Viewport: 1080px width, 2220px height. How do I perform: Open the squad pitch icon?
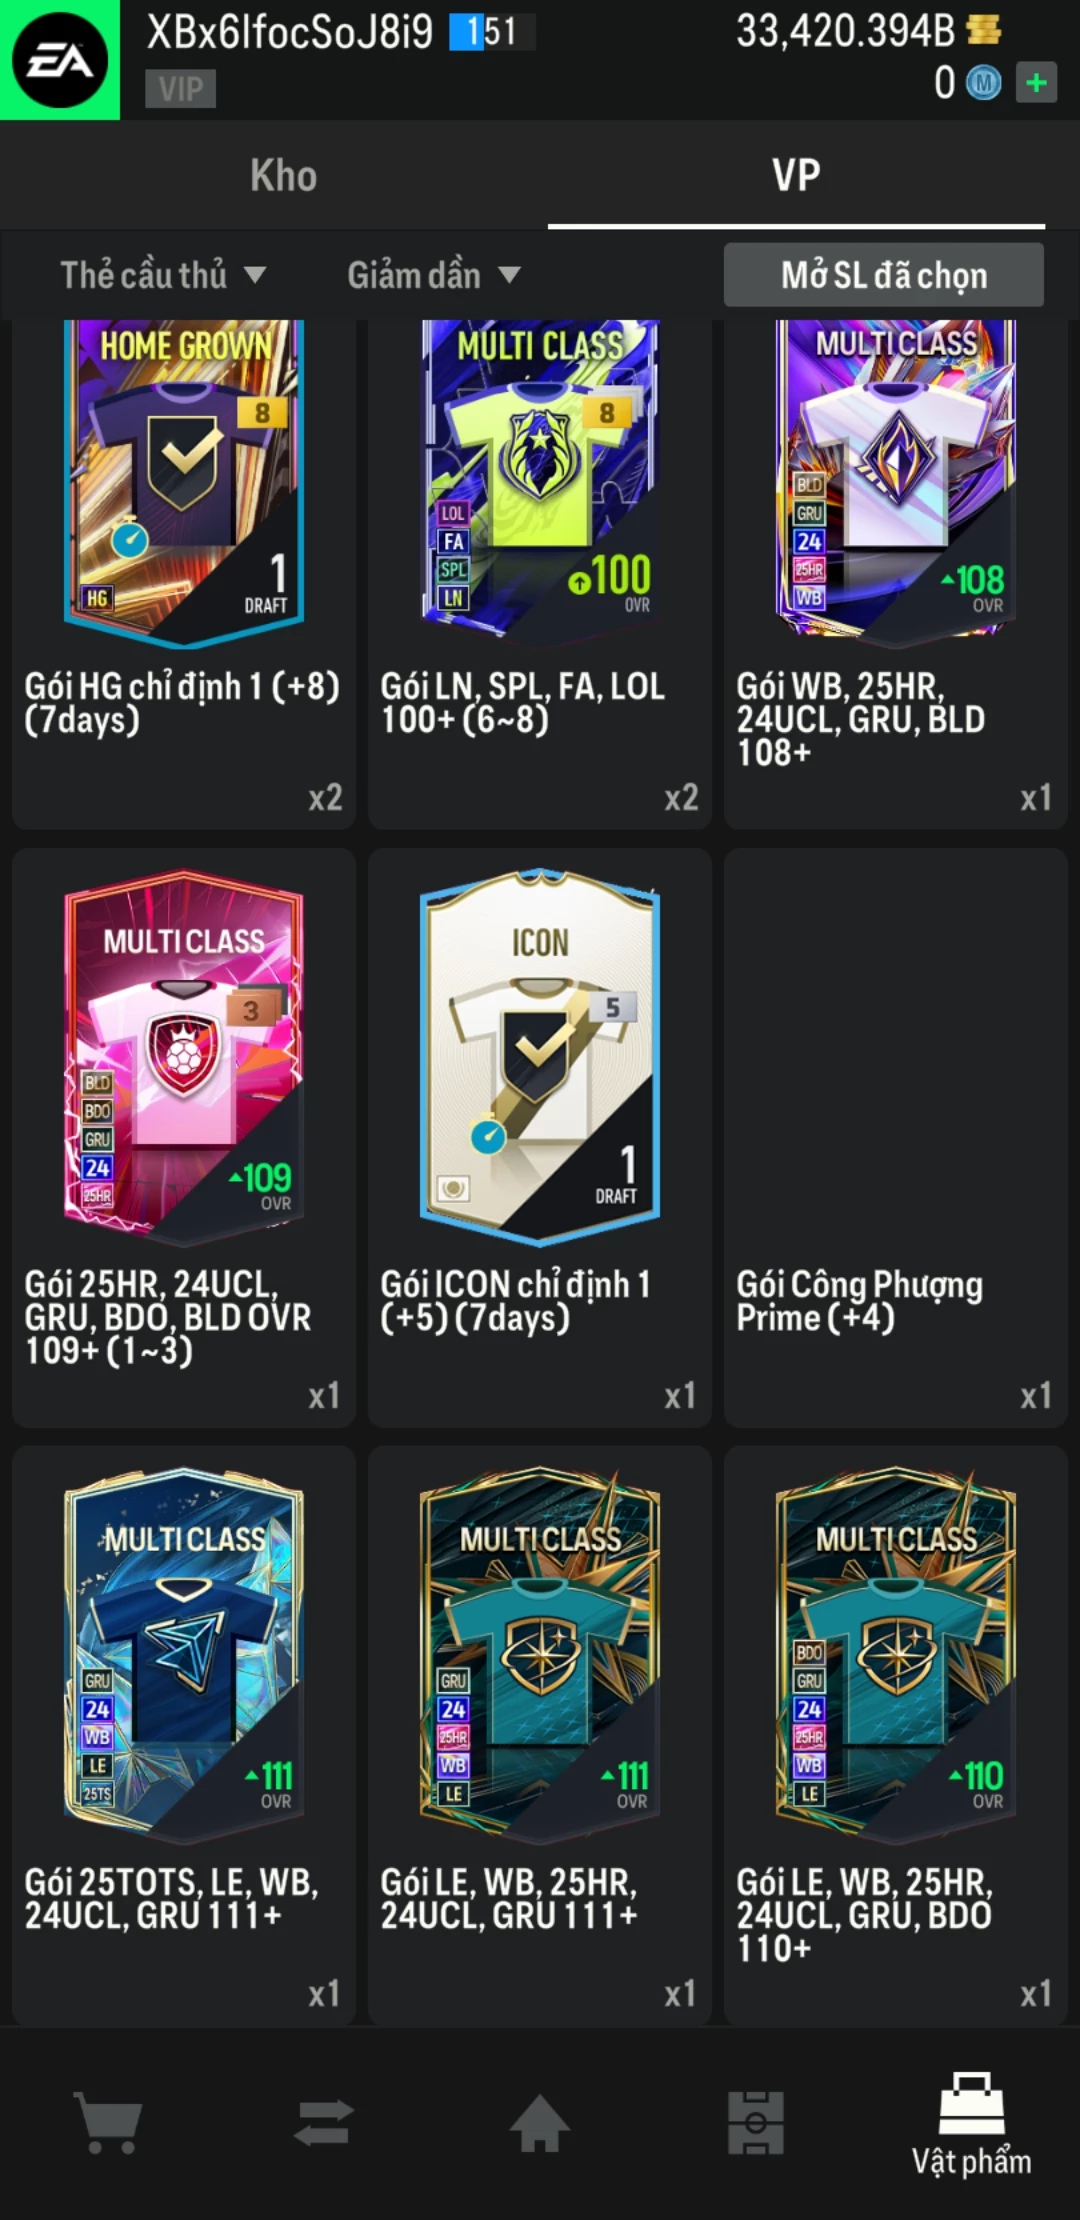756,2122
